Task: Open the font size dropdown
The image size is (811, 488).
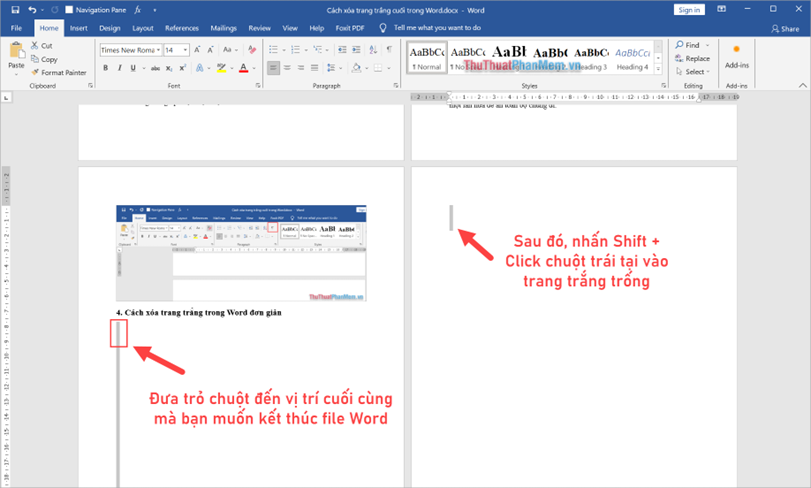Action: tap(186, 50)
